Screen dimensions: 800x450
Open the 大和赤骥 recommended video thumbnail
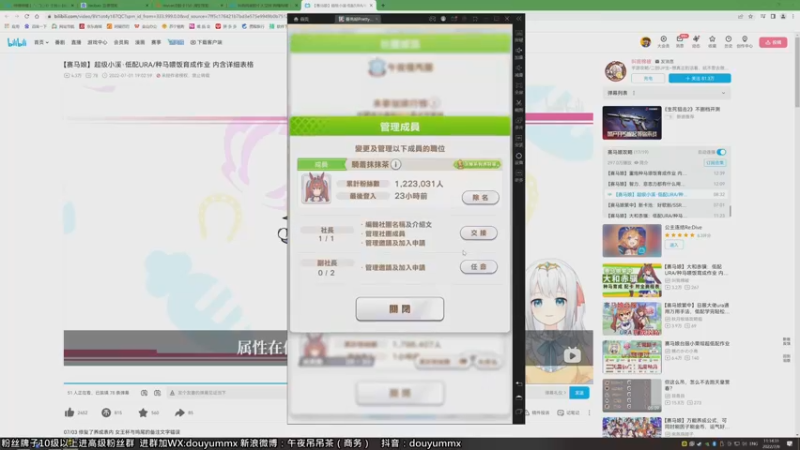pyautogui.click(x=632, y=280)
